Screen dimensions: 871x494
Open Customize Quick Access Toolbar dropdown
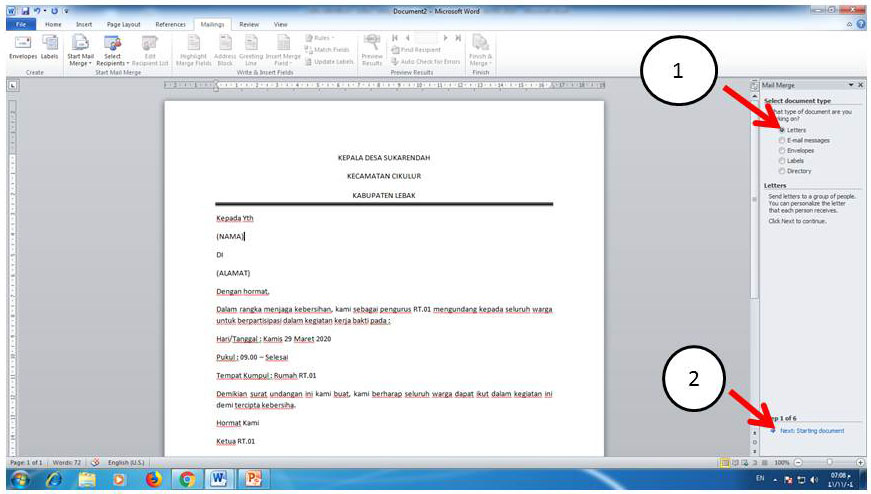click(66, 11)
